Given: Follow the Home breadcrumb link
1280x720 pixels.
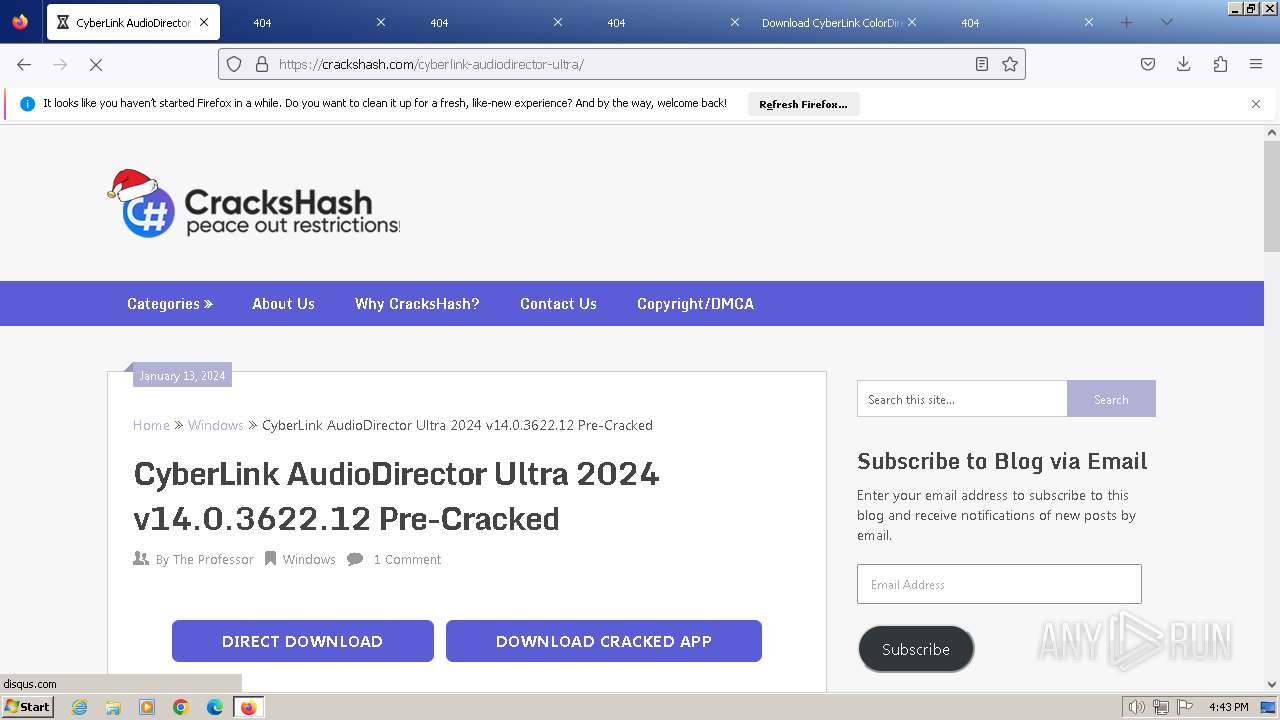Looking at the screenshot, I should pos(151,425).
